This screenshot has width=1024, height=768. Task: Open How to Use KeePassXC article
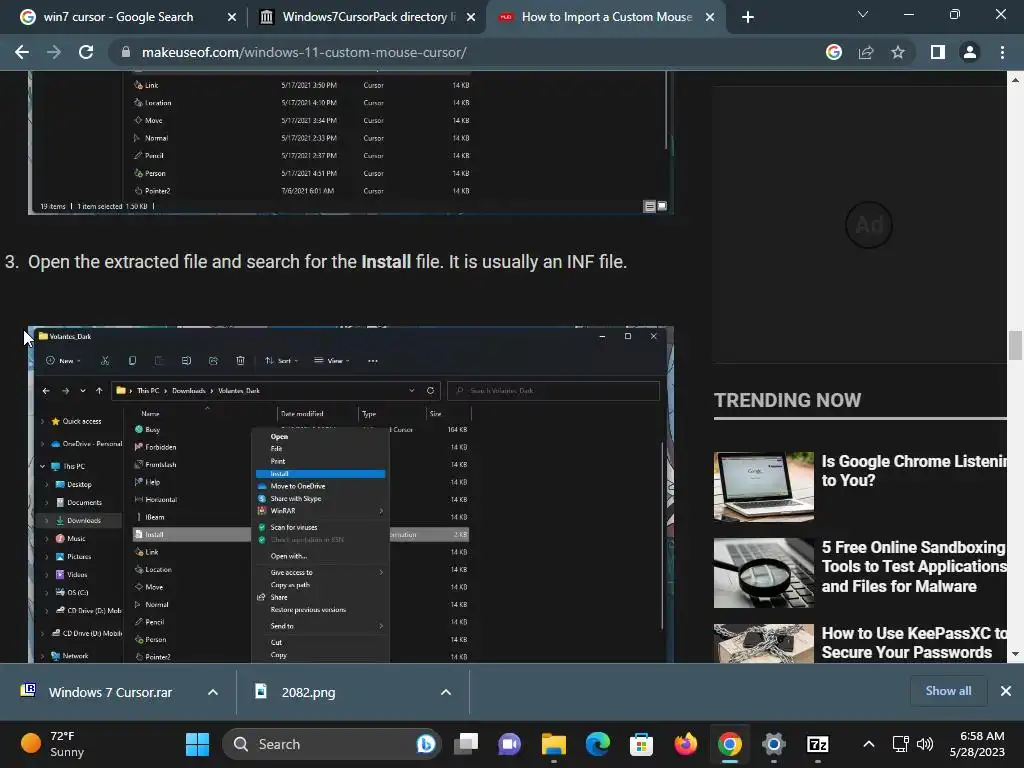click(x=914, y=643)
